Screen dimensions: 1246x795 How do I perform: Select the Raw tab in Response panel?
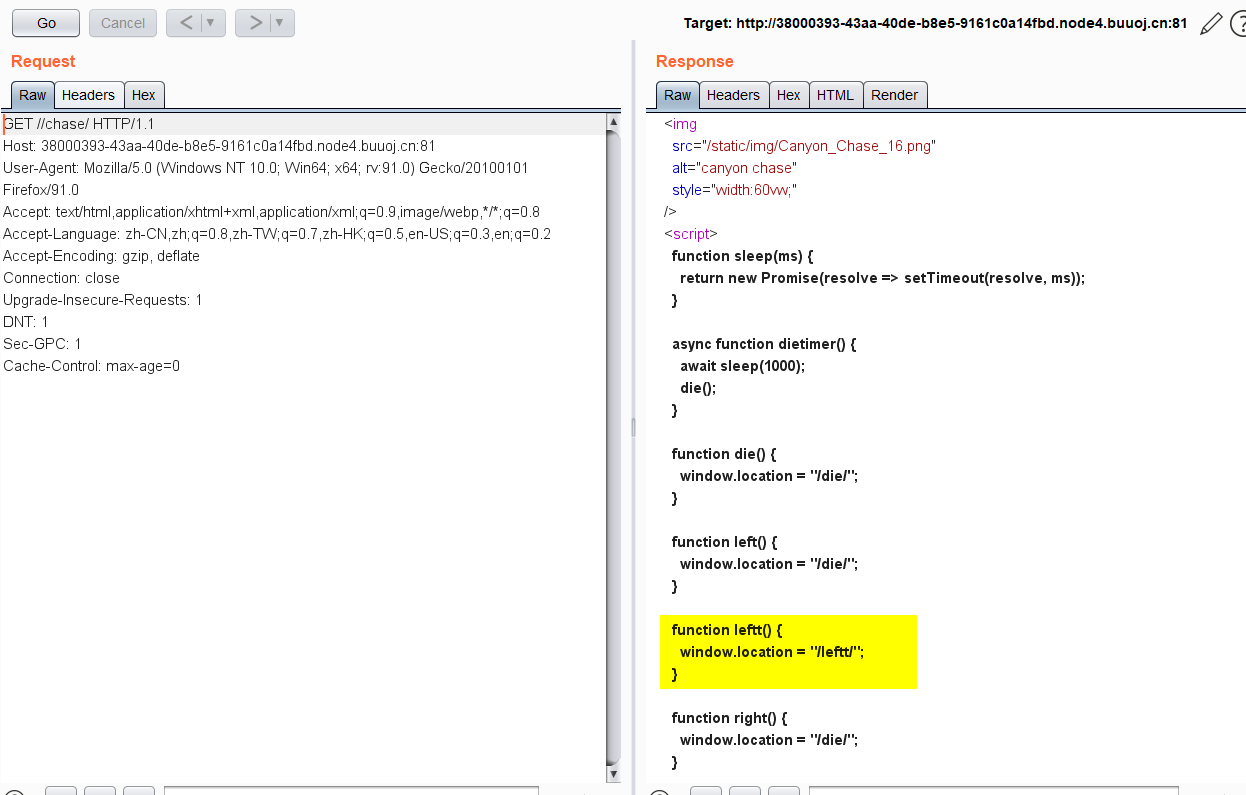click(x=677, y=95)
